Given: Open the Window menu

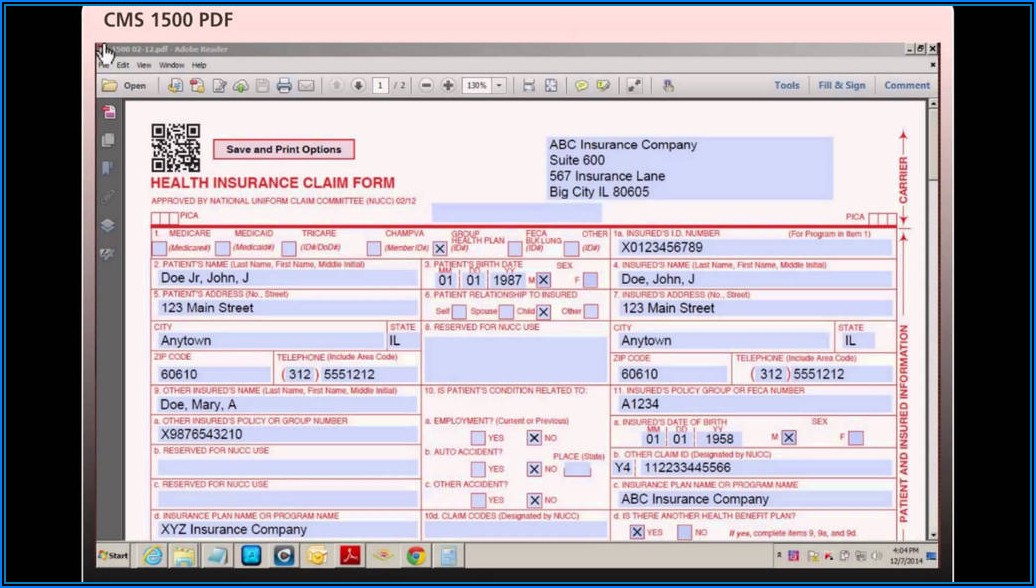Looking at the screenshot, I should click(171, 65).
